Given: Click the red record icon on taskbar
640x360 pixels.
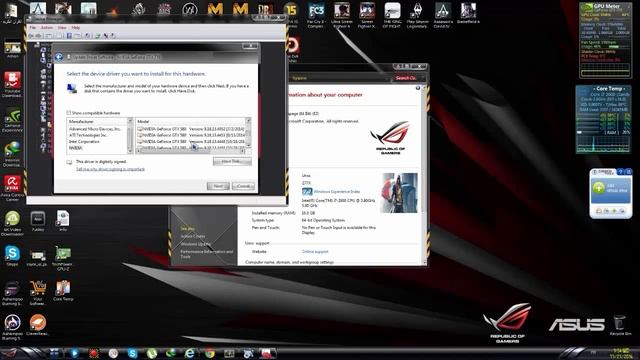Looking at the screenshot, I should click(x=93, y=353).
